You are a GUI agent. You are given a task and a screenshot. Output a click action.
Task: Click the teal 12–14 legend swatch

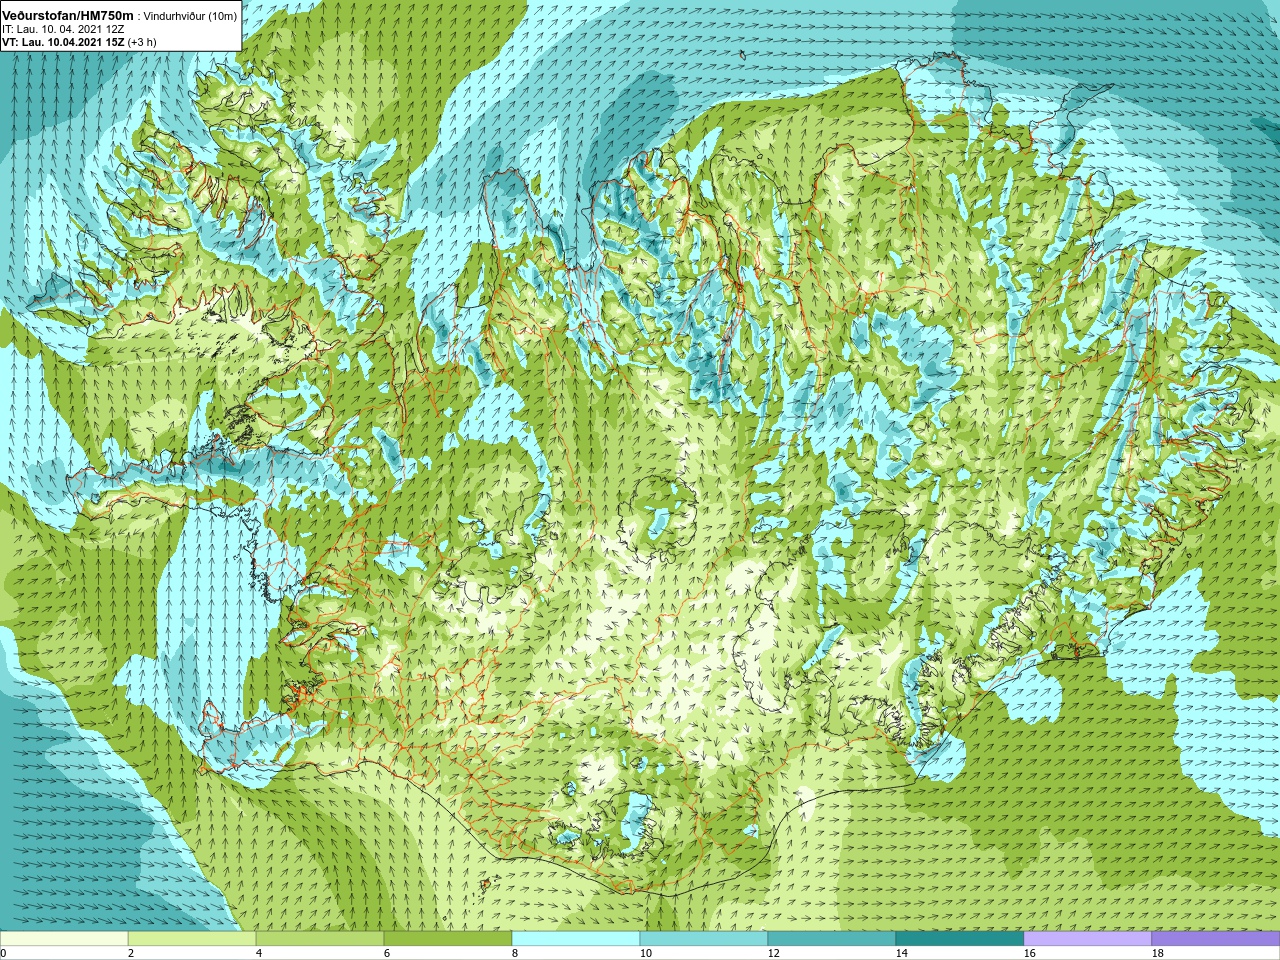832,939
